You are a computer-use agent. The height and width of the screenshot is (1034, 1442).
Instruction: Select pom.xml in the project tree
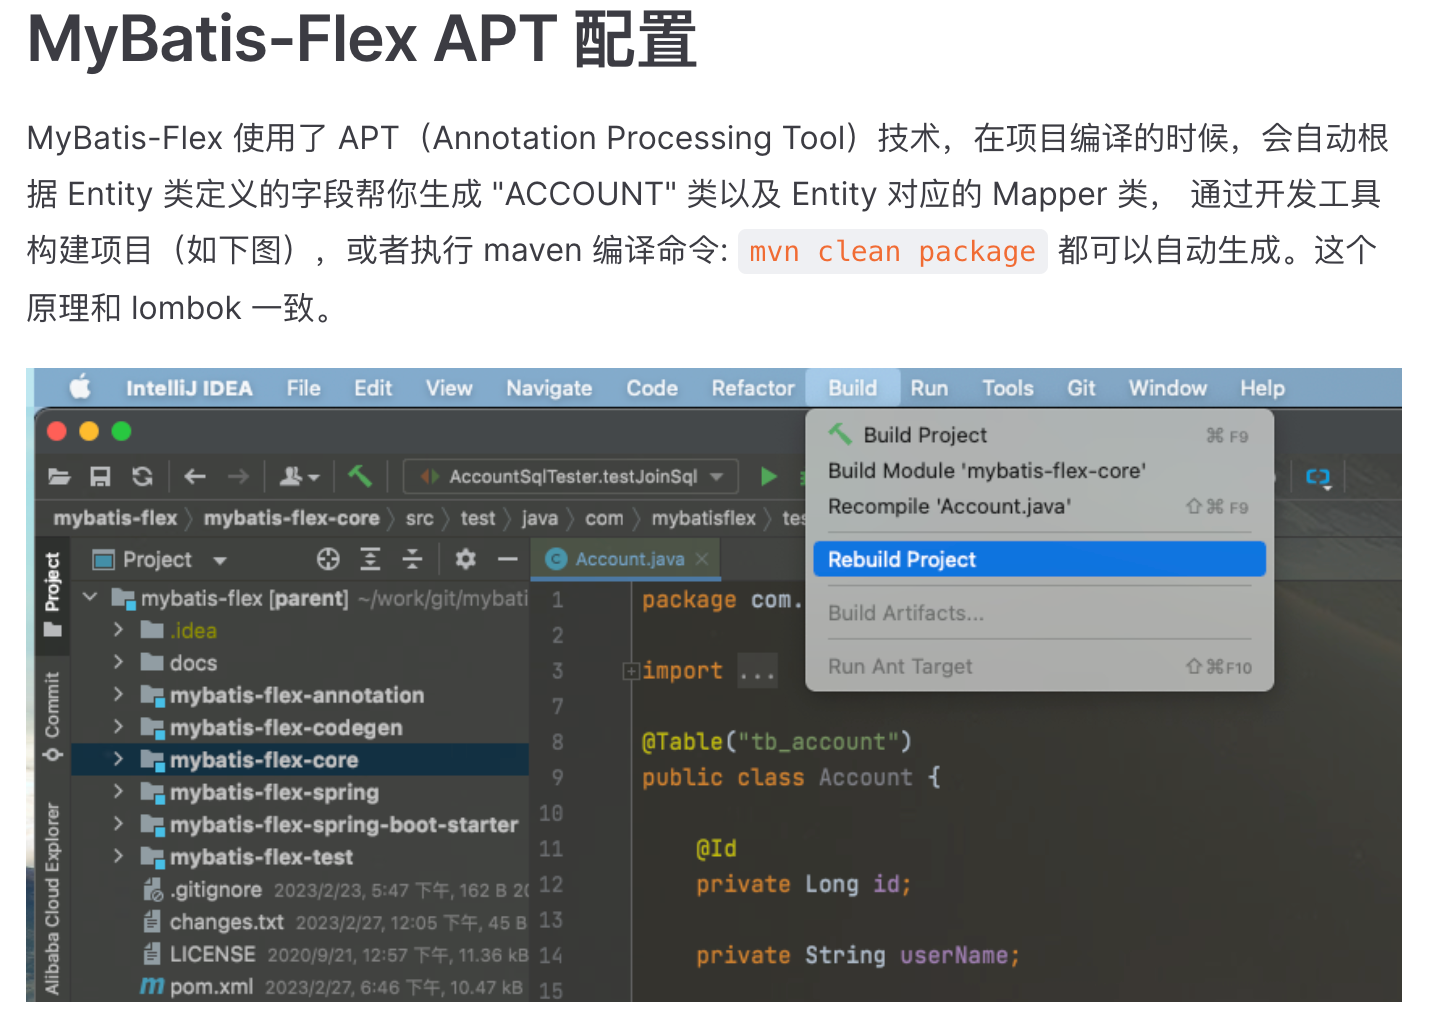[x=210, y=987]
